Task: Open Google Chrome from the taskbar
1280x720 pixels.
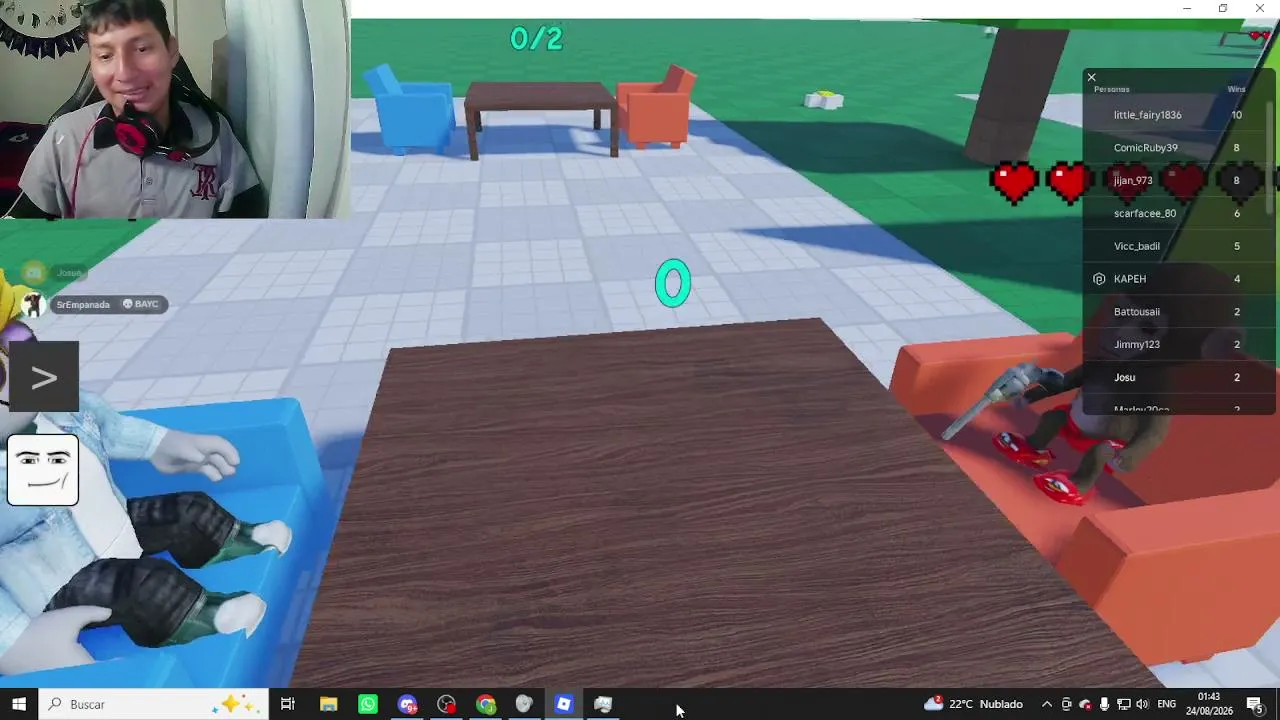Action: click(486, 704)
